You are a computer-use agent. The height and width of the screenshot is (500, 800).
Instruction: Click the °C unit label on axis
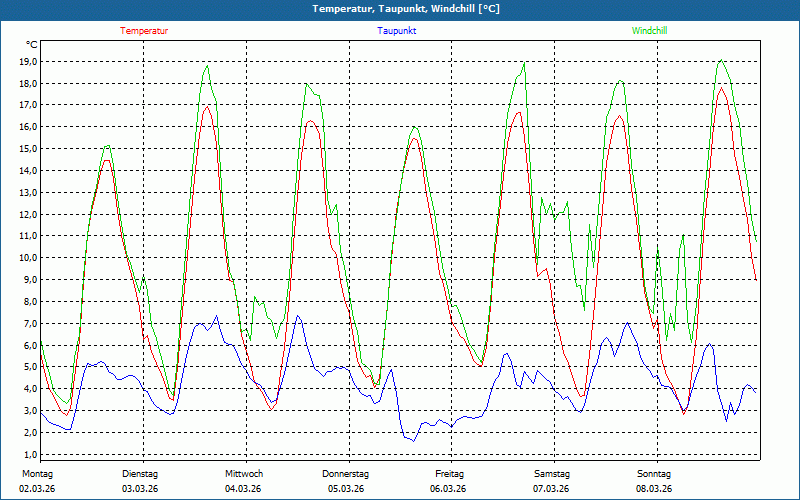click(32, 45)
